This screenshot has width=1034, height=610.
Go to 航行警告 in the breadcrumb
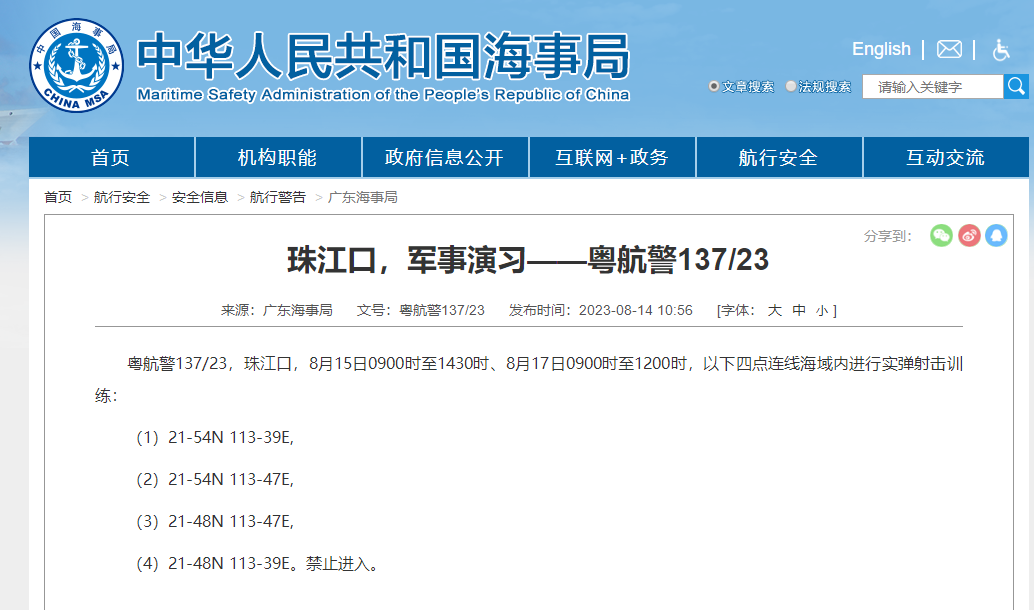pyautogui.click(x=278, y=197)
